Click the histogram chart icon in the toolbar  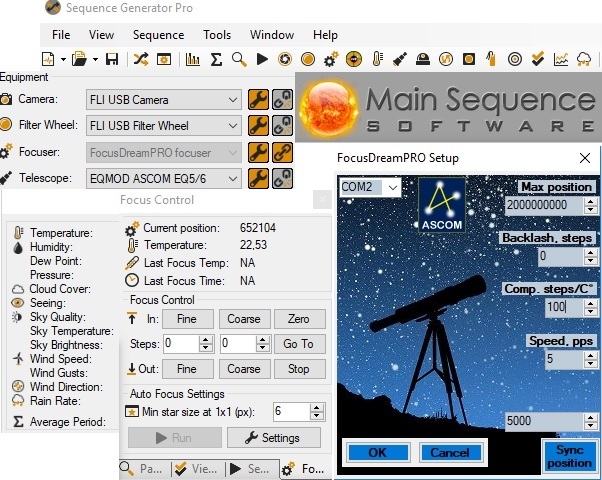[192, 59]
